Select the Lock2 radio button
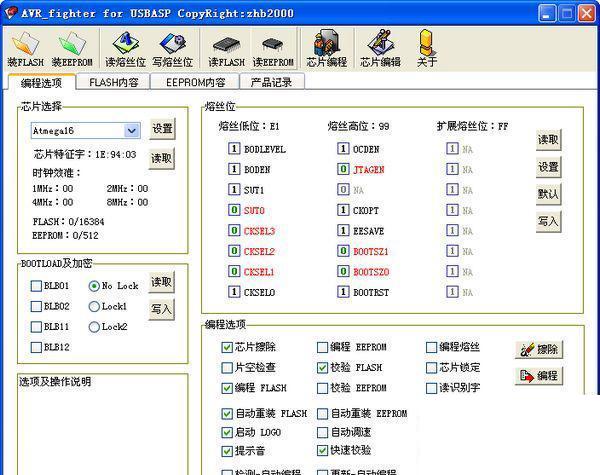The height and width of the screenshot is (475, 600). coord(94,327)
